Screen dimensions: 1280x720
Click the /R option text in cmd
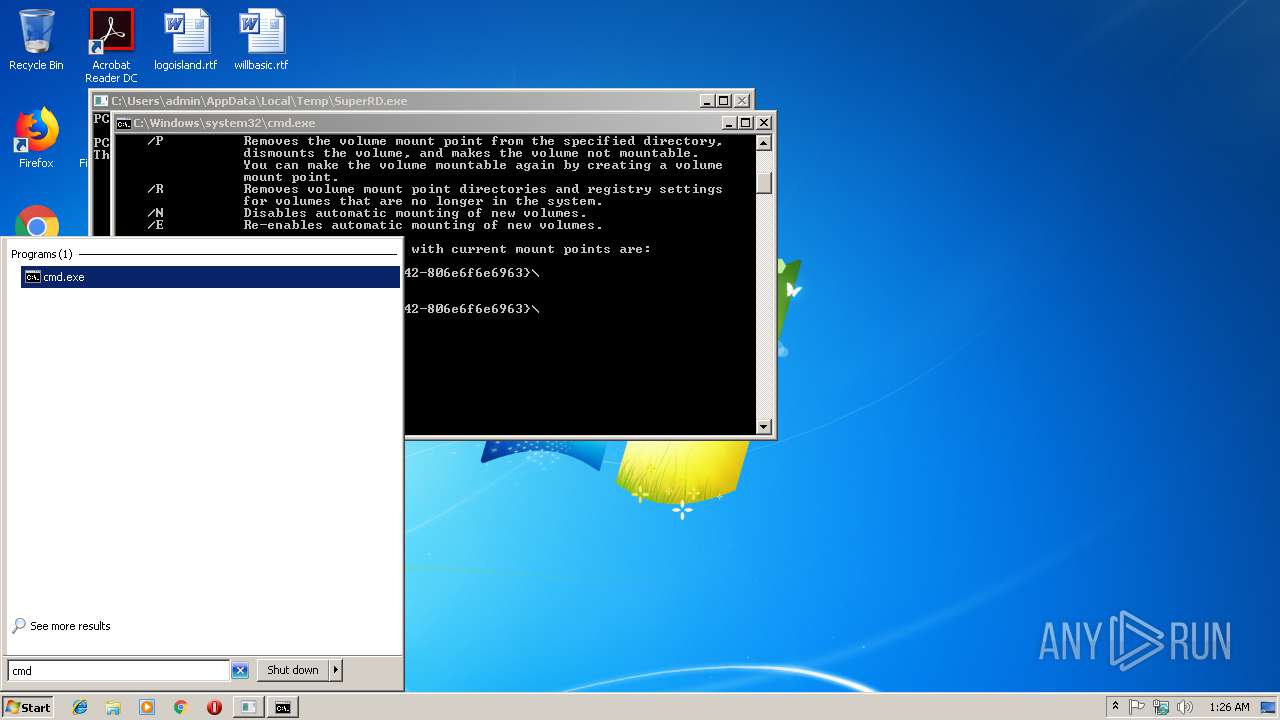tap(155, 189)
